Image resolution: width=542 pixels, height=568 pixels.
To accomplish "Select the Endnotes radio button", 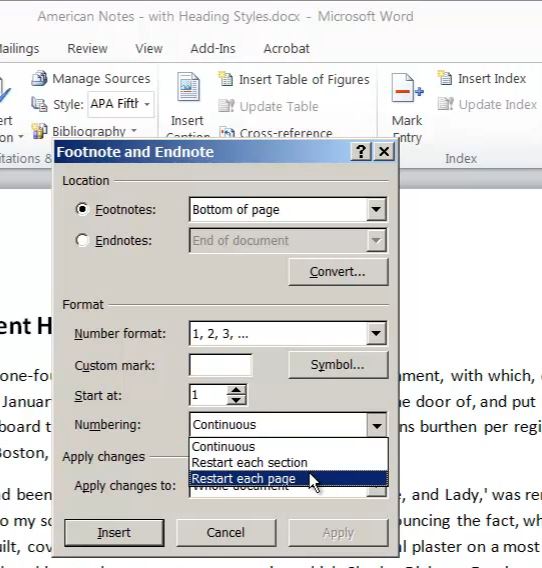I will click(82, 240).
